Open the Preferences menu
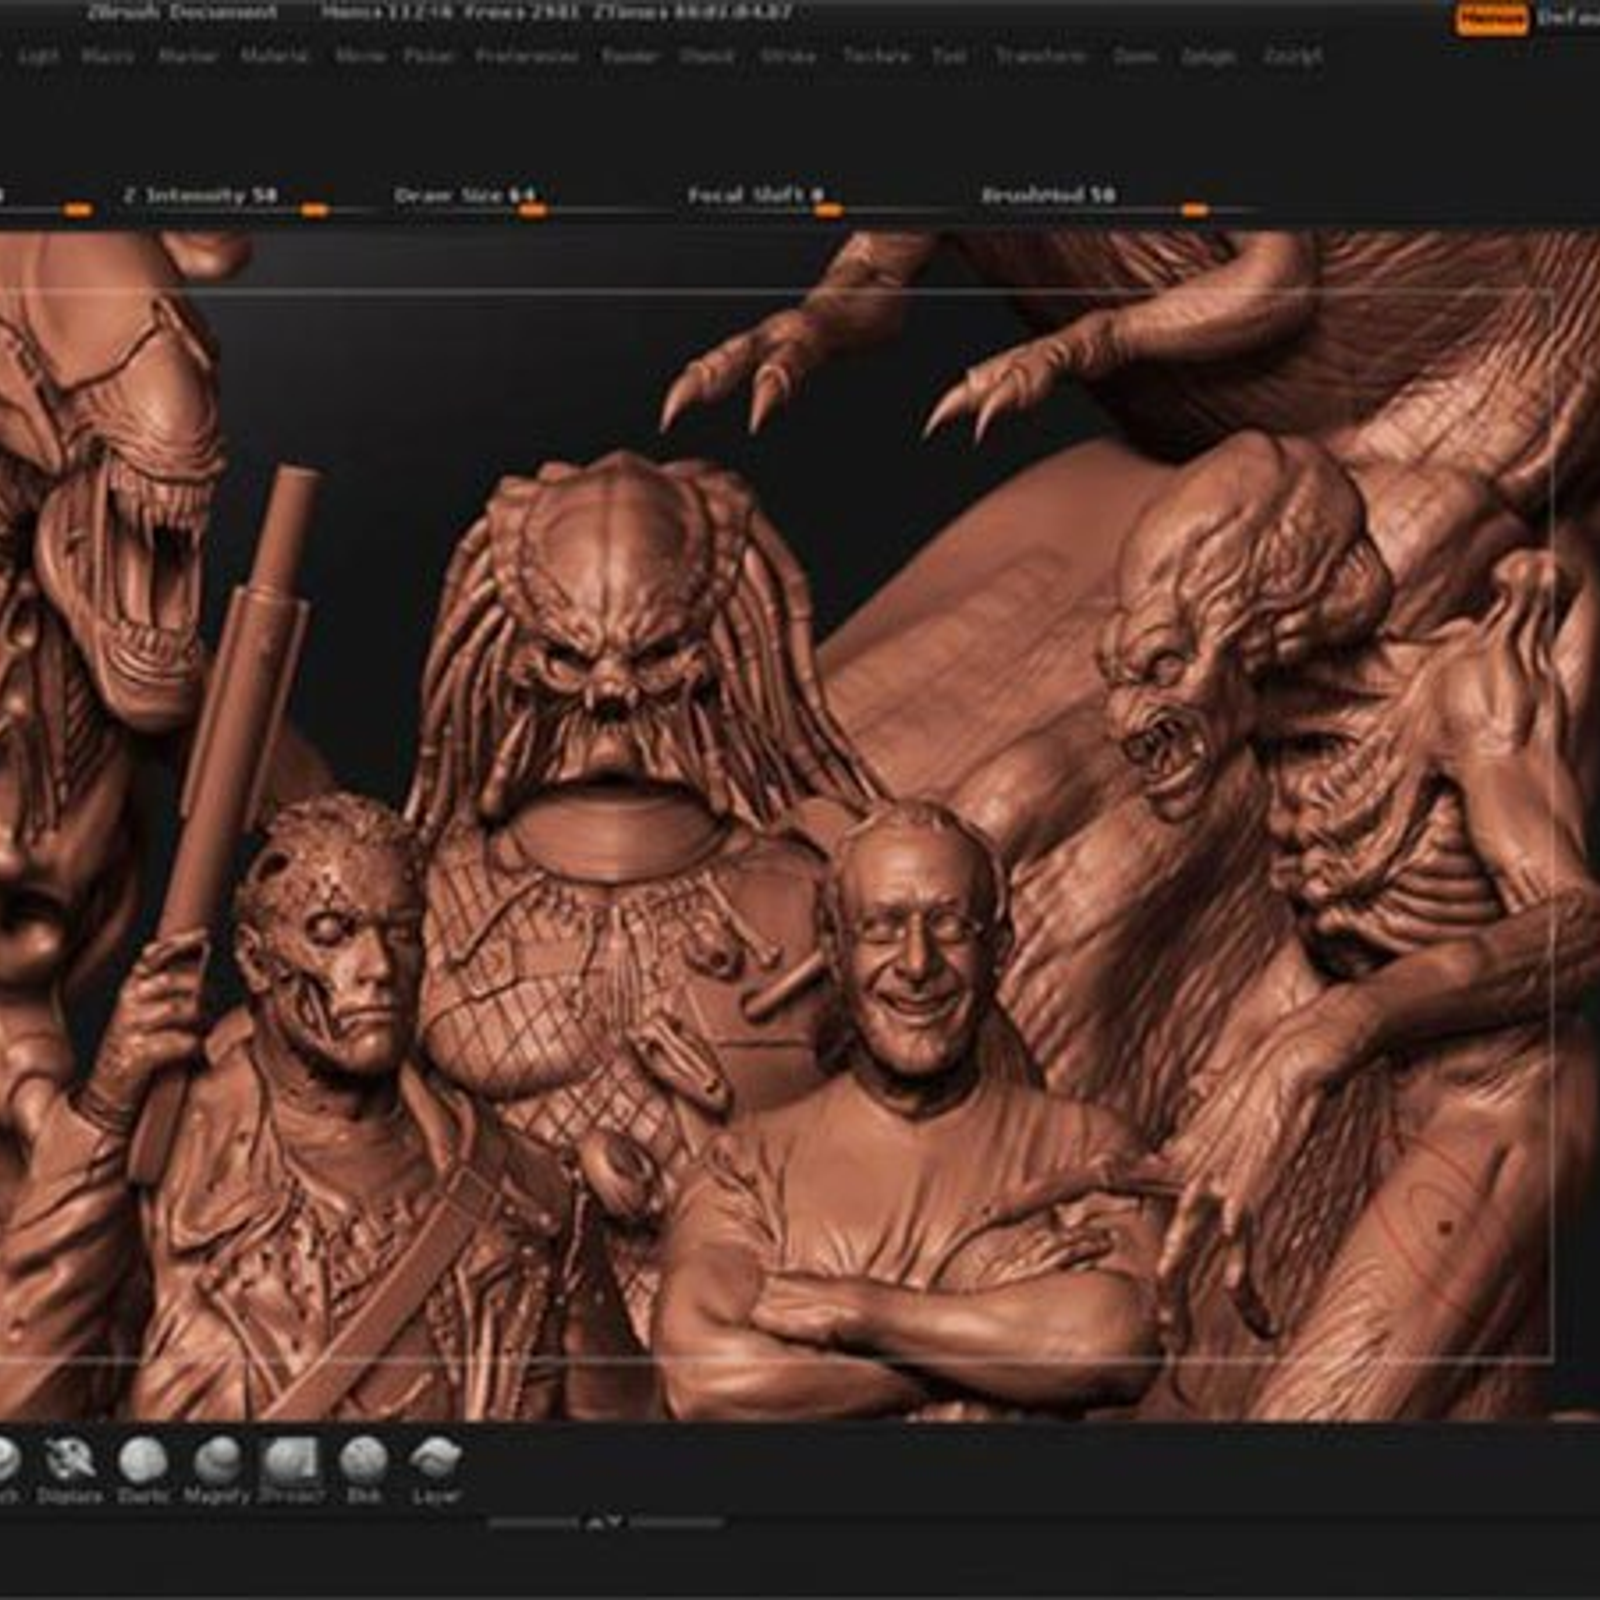The image size is (1600, 1600). pyautogui.click(x=526, y=56)
